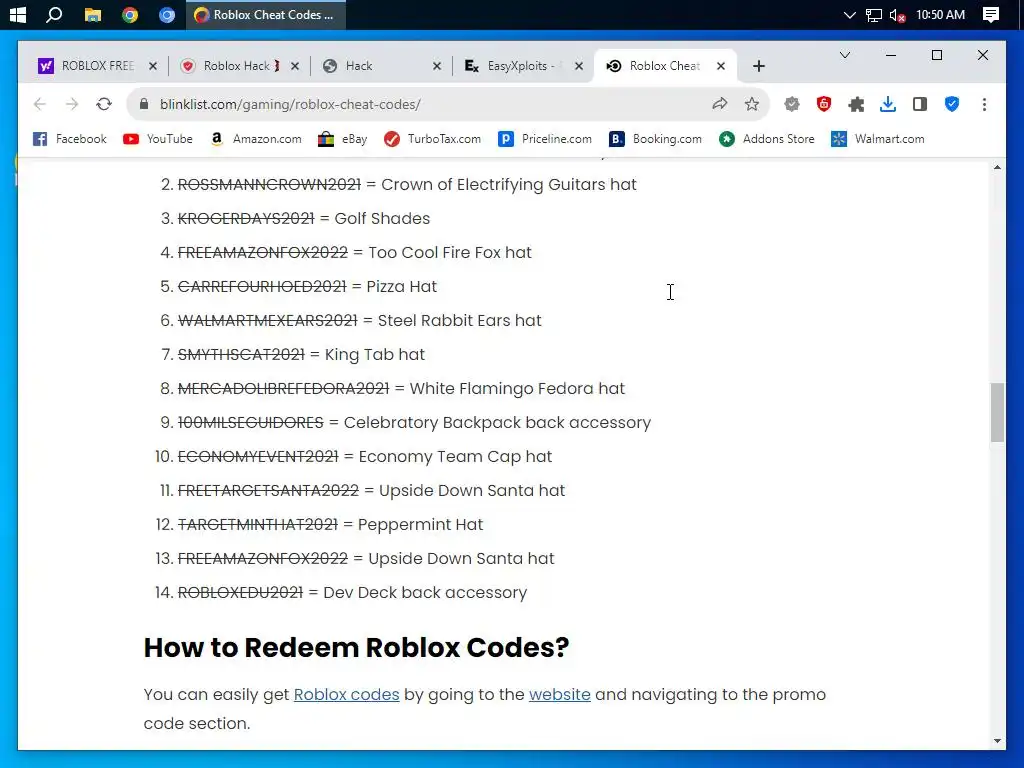Toggle the browser side panel
Image resolution: width=1024 pixels, height=768 pixels.
coord(920,104)
